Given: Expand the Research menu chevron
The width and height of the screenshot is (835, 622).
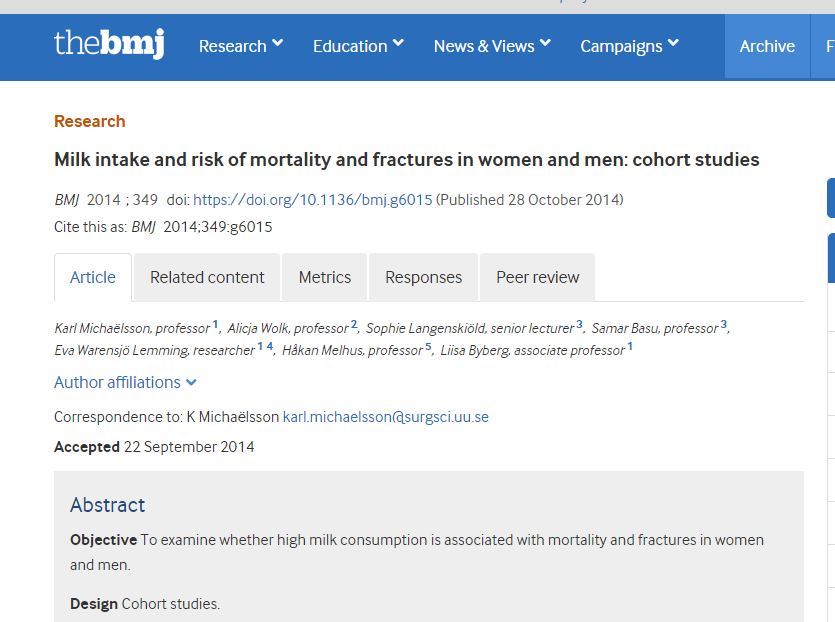Looking at the screenshot, I should coord(277,43).
